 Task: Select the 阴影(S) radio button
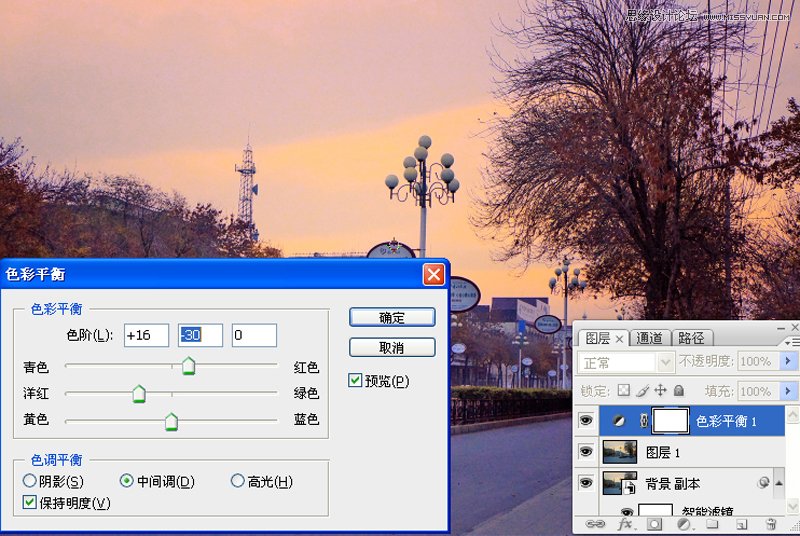pyautogui.click(x=30, y=480)
